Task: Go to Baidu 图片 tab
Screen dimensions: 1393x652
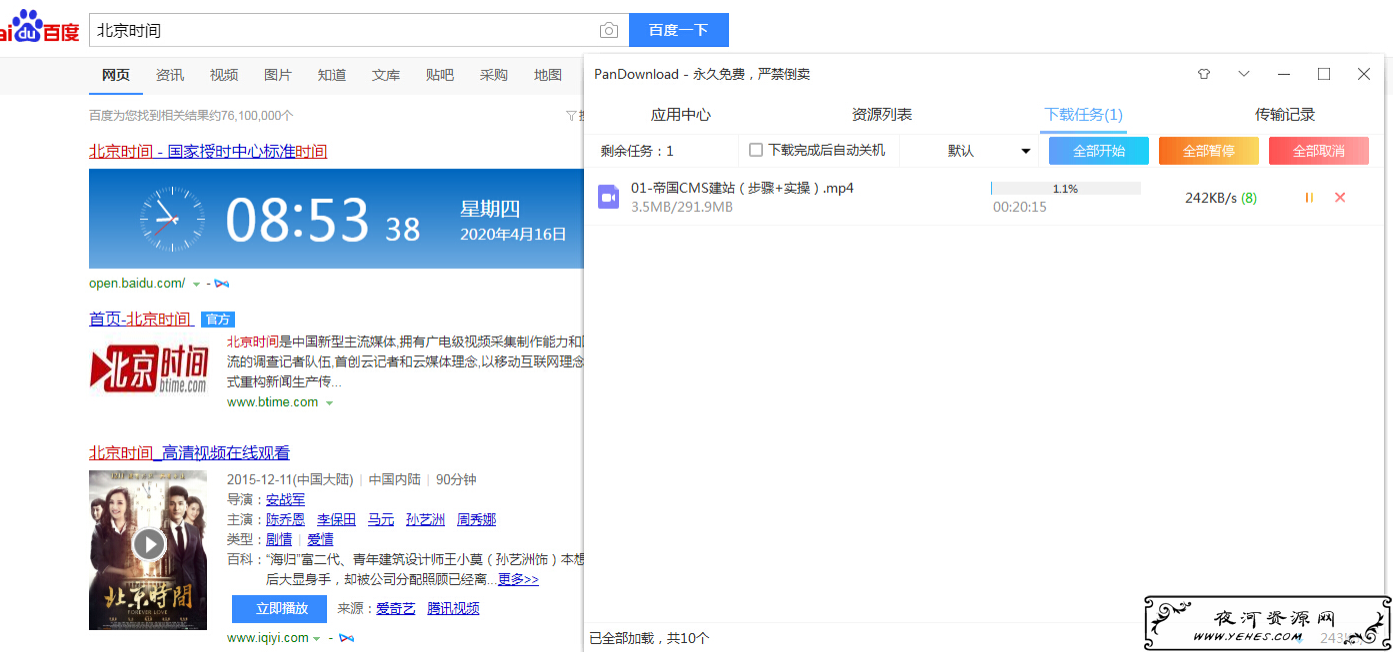Action: [x=278, y=75]
